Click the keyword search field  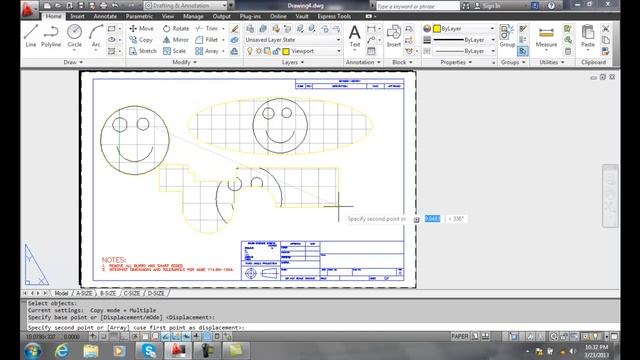tap(417, 6)
